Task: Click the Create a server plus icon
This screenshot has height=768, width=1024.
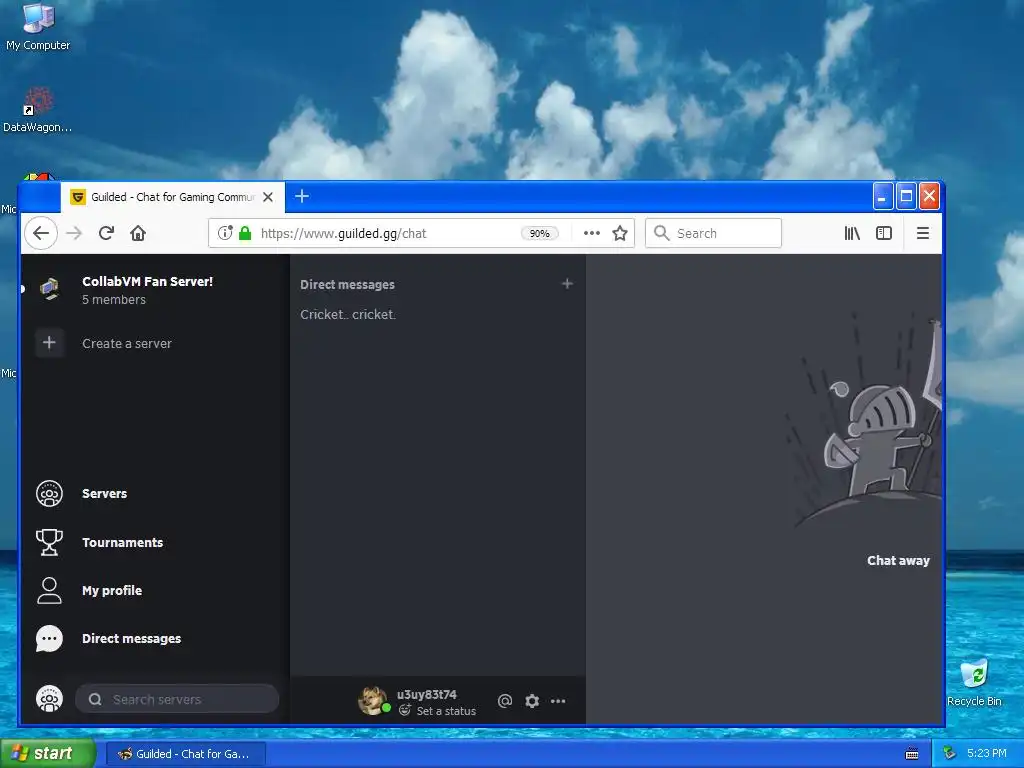Action: point(49,343)
